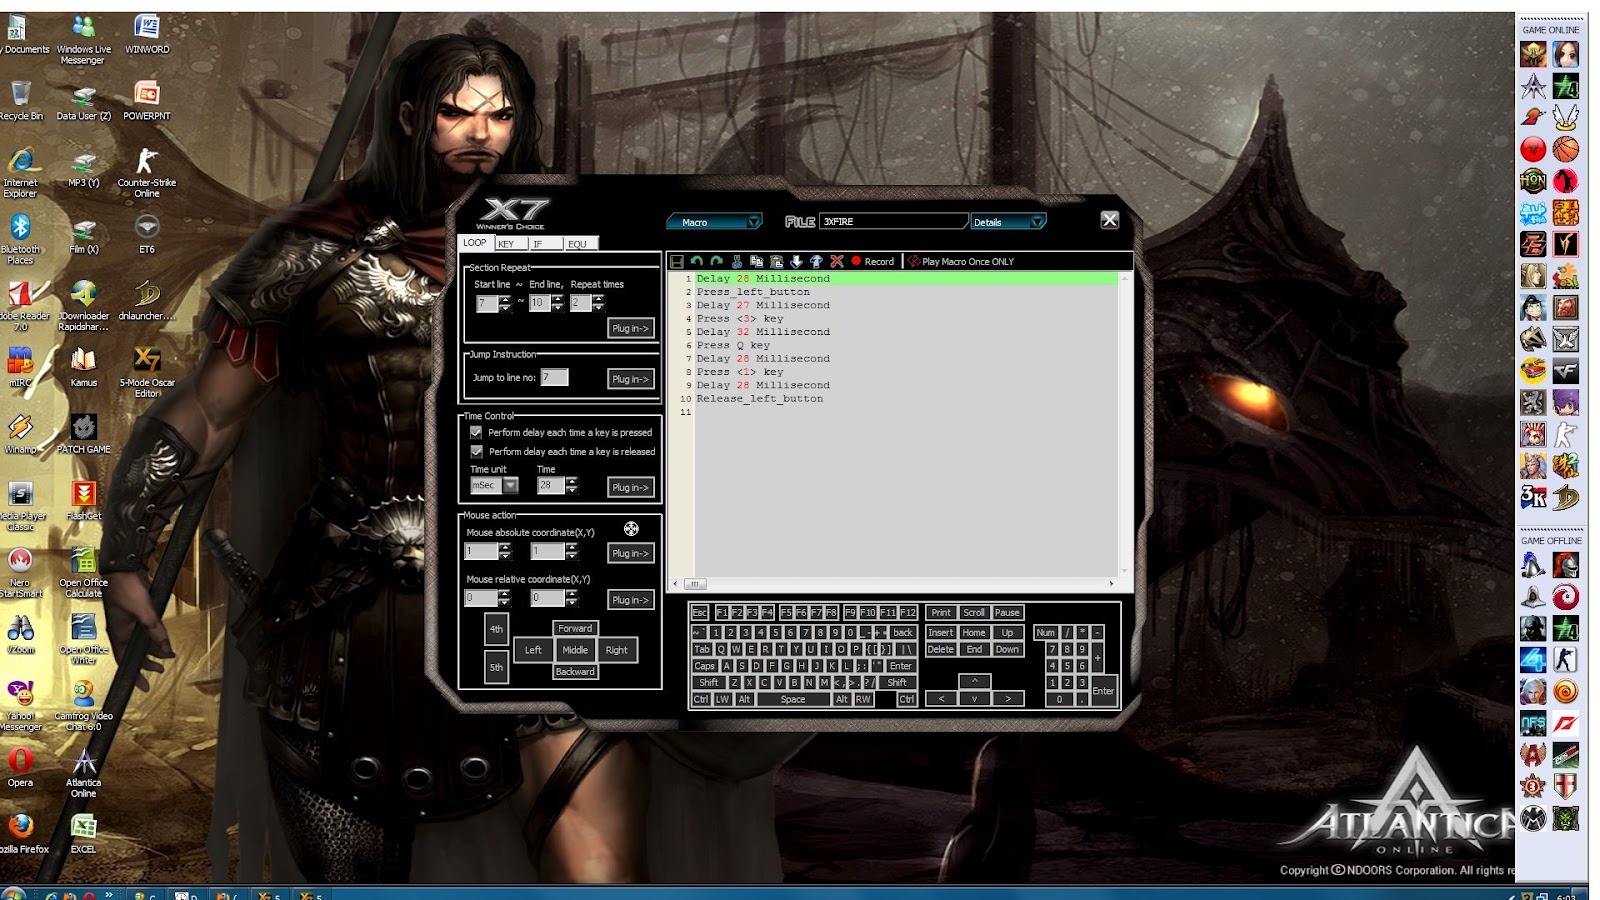This screenshot has width=1600, height=900.
Task: Click the Right mouse button key
Action: [616, 650]
